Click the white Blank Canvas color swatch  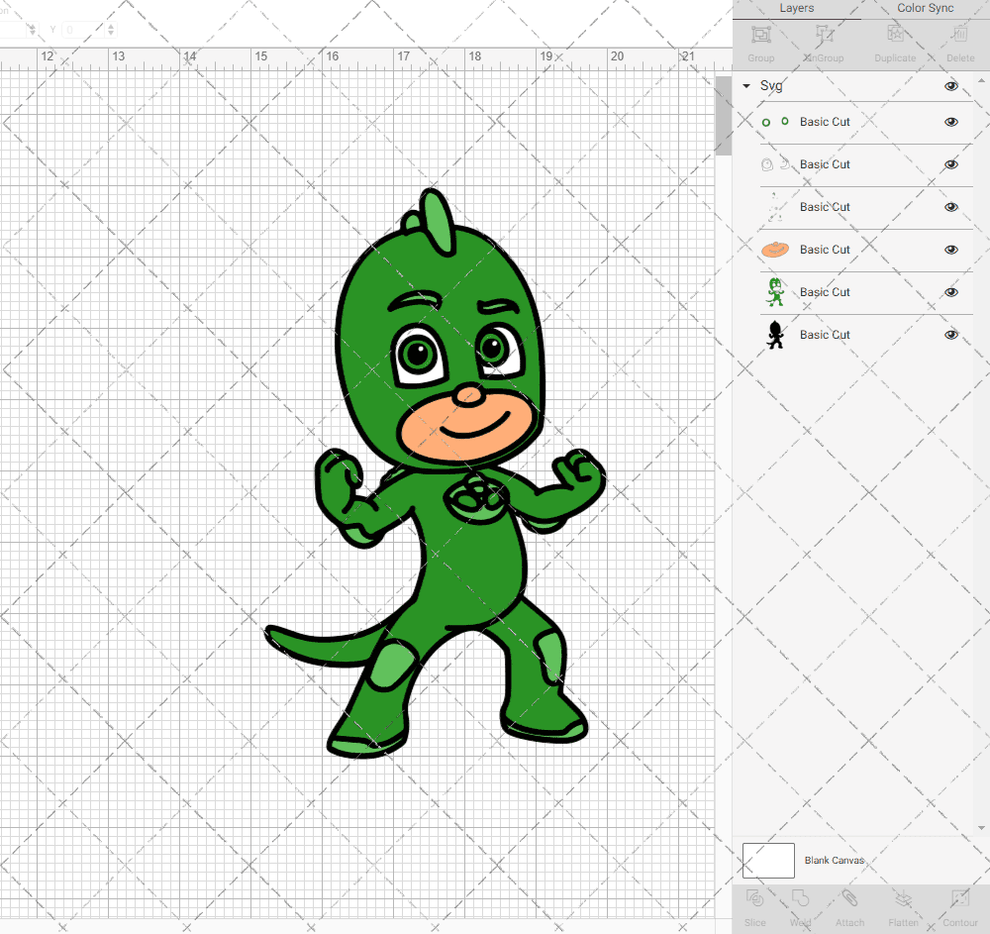pyautogui.click(x=768, y=860)
